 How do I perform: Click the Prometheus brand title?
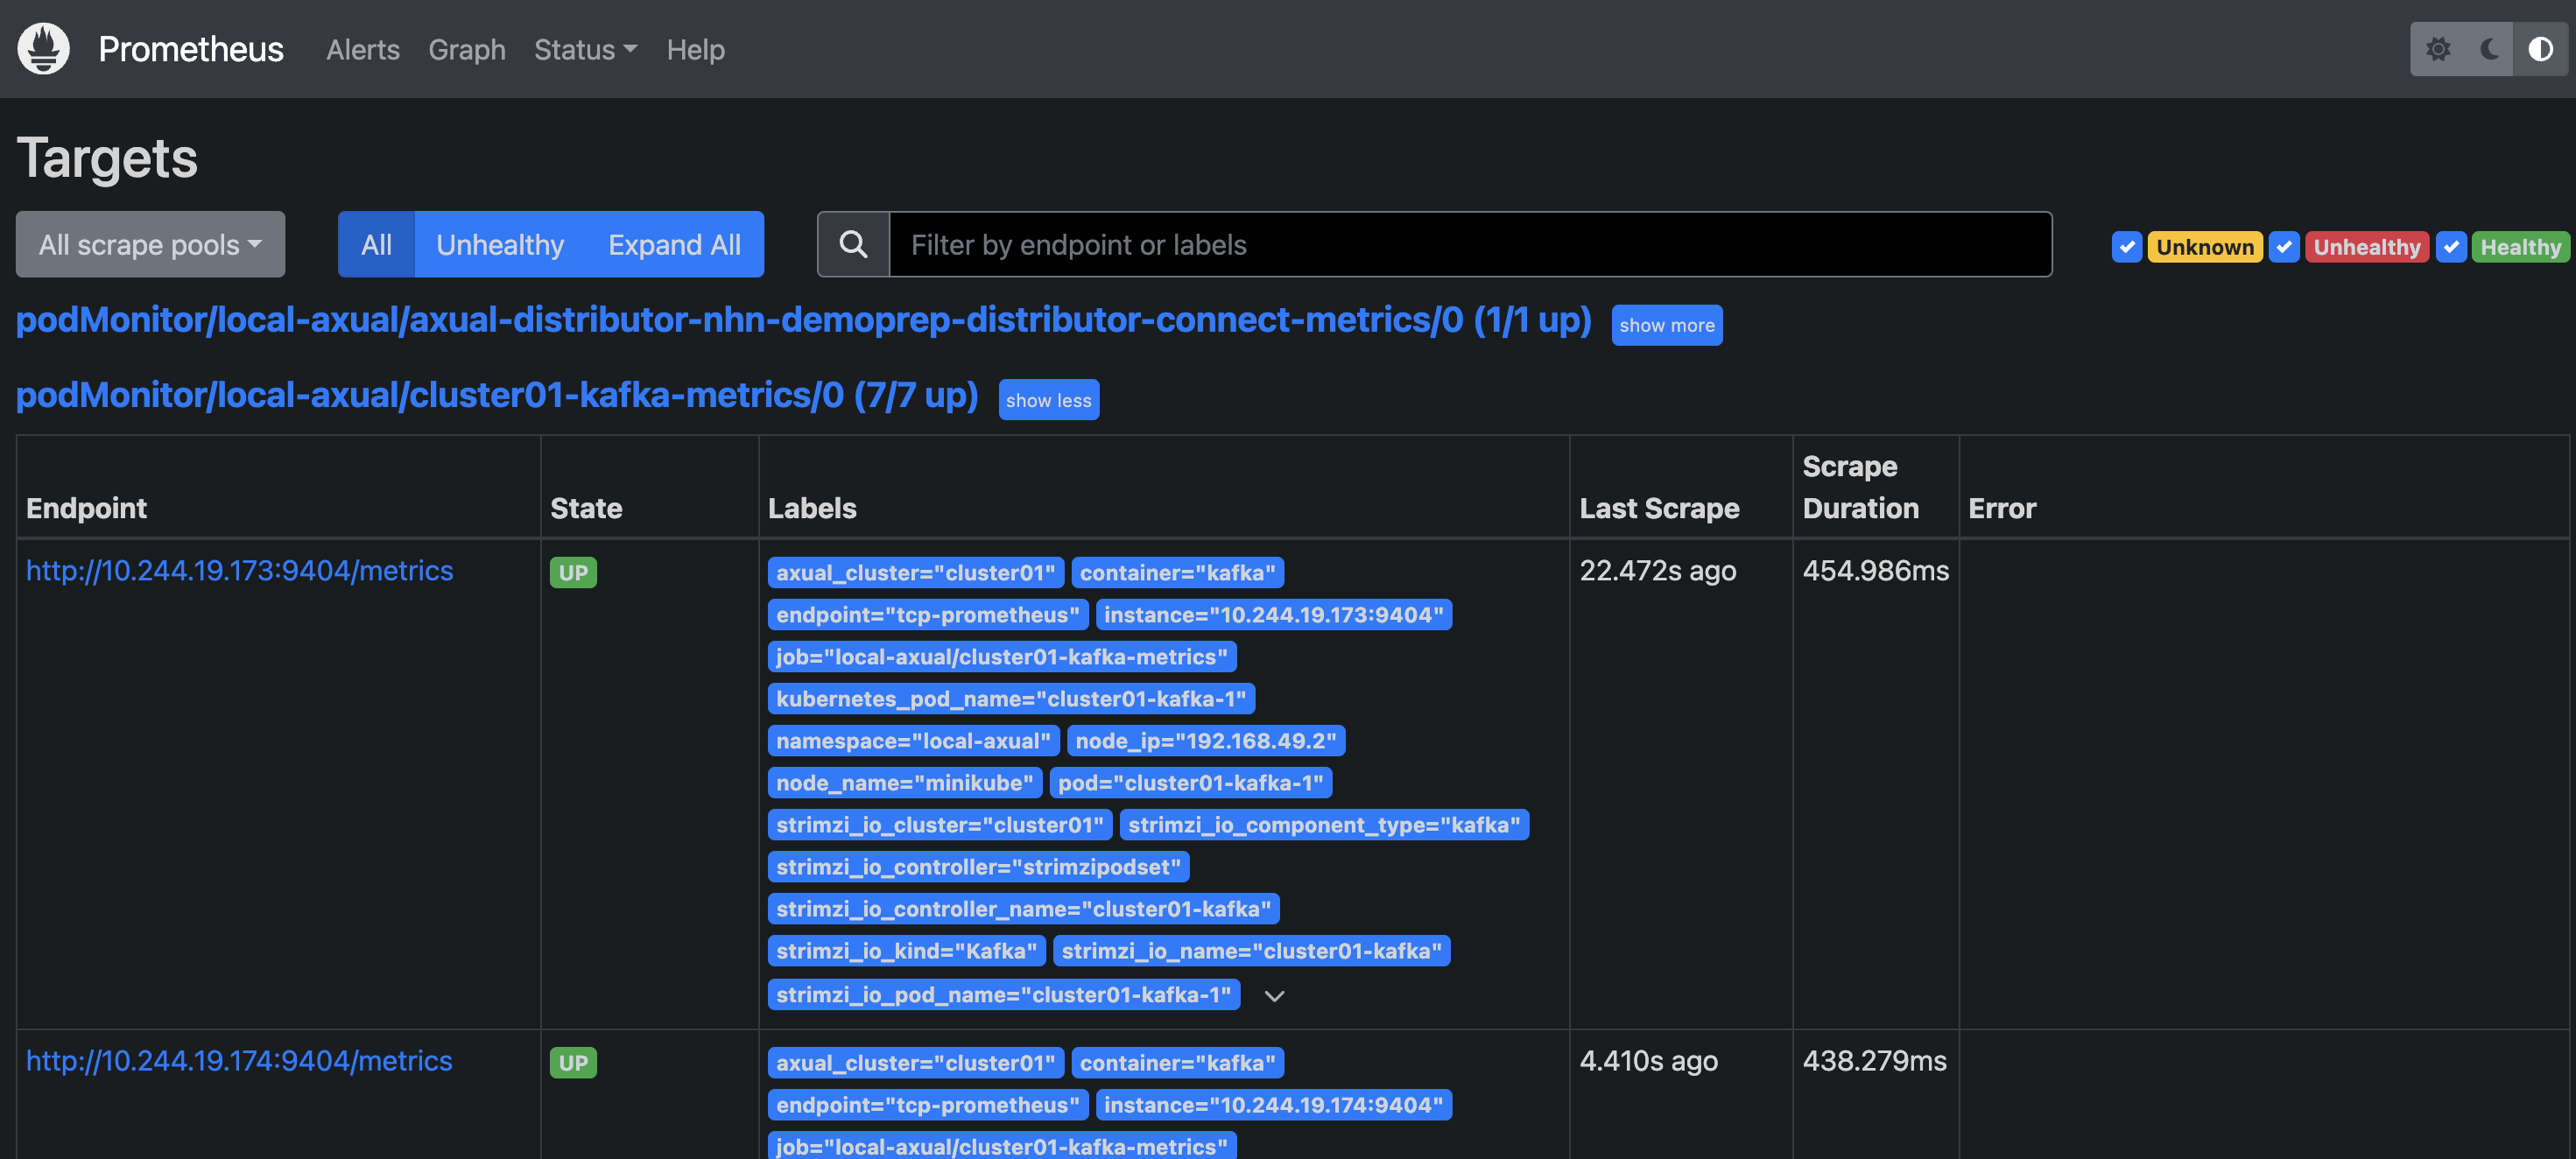tap(191, 49)
